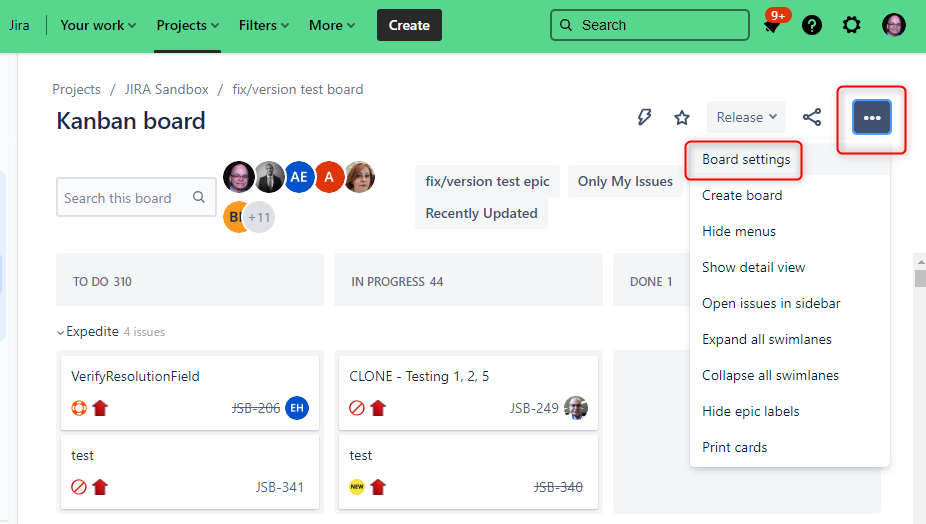Open the More dropdown menu
Image resolution: width=926 pixels, height=524 pixels.
click(331, 25)
